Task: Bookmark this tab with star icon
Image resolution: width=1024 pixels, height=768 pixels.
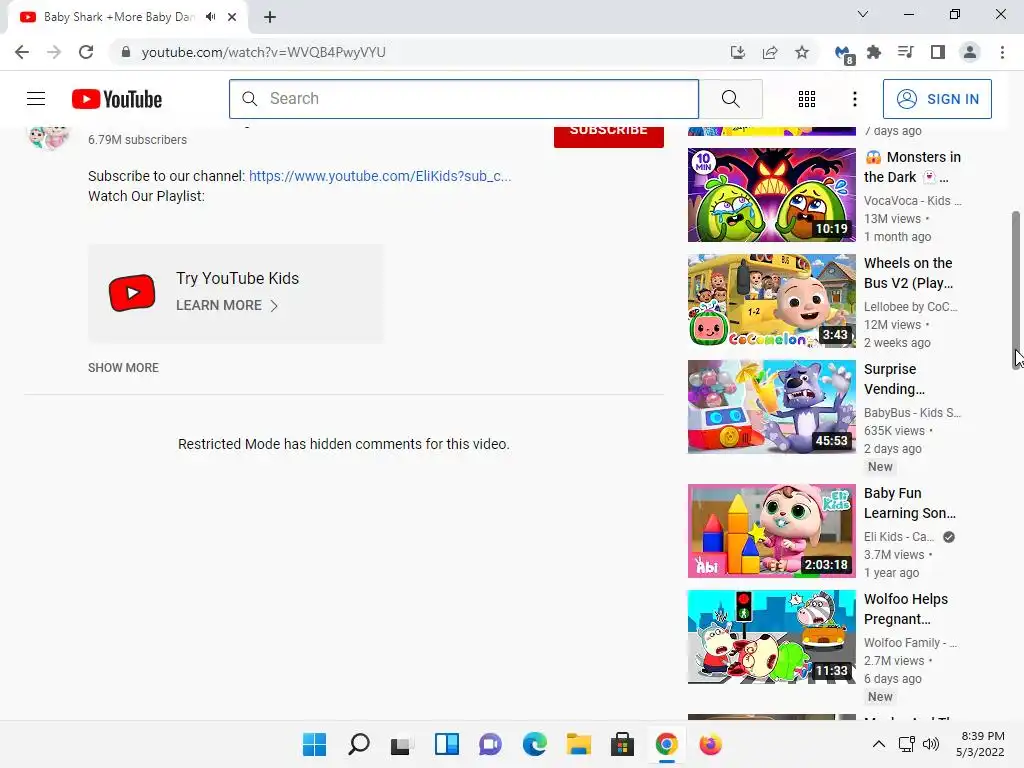Action: click(802, 52)
